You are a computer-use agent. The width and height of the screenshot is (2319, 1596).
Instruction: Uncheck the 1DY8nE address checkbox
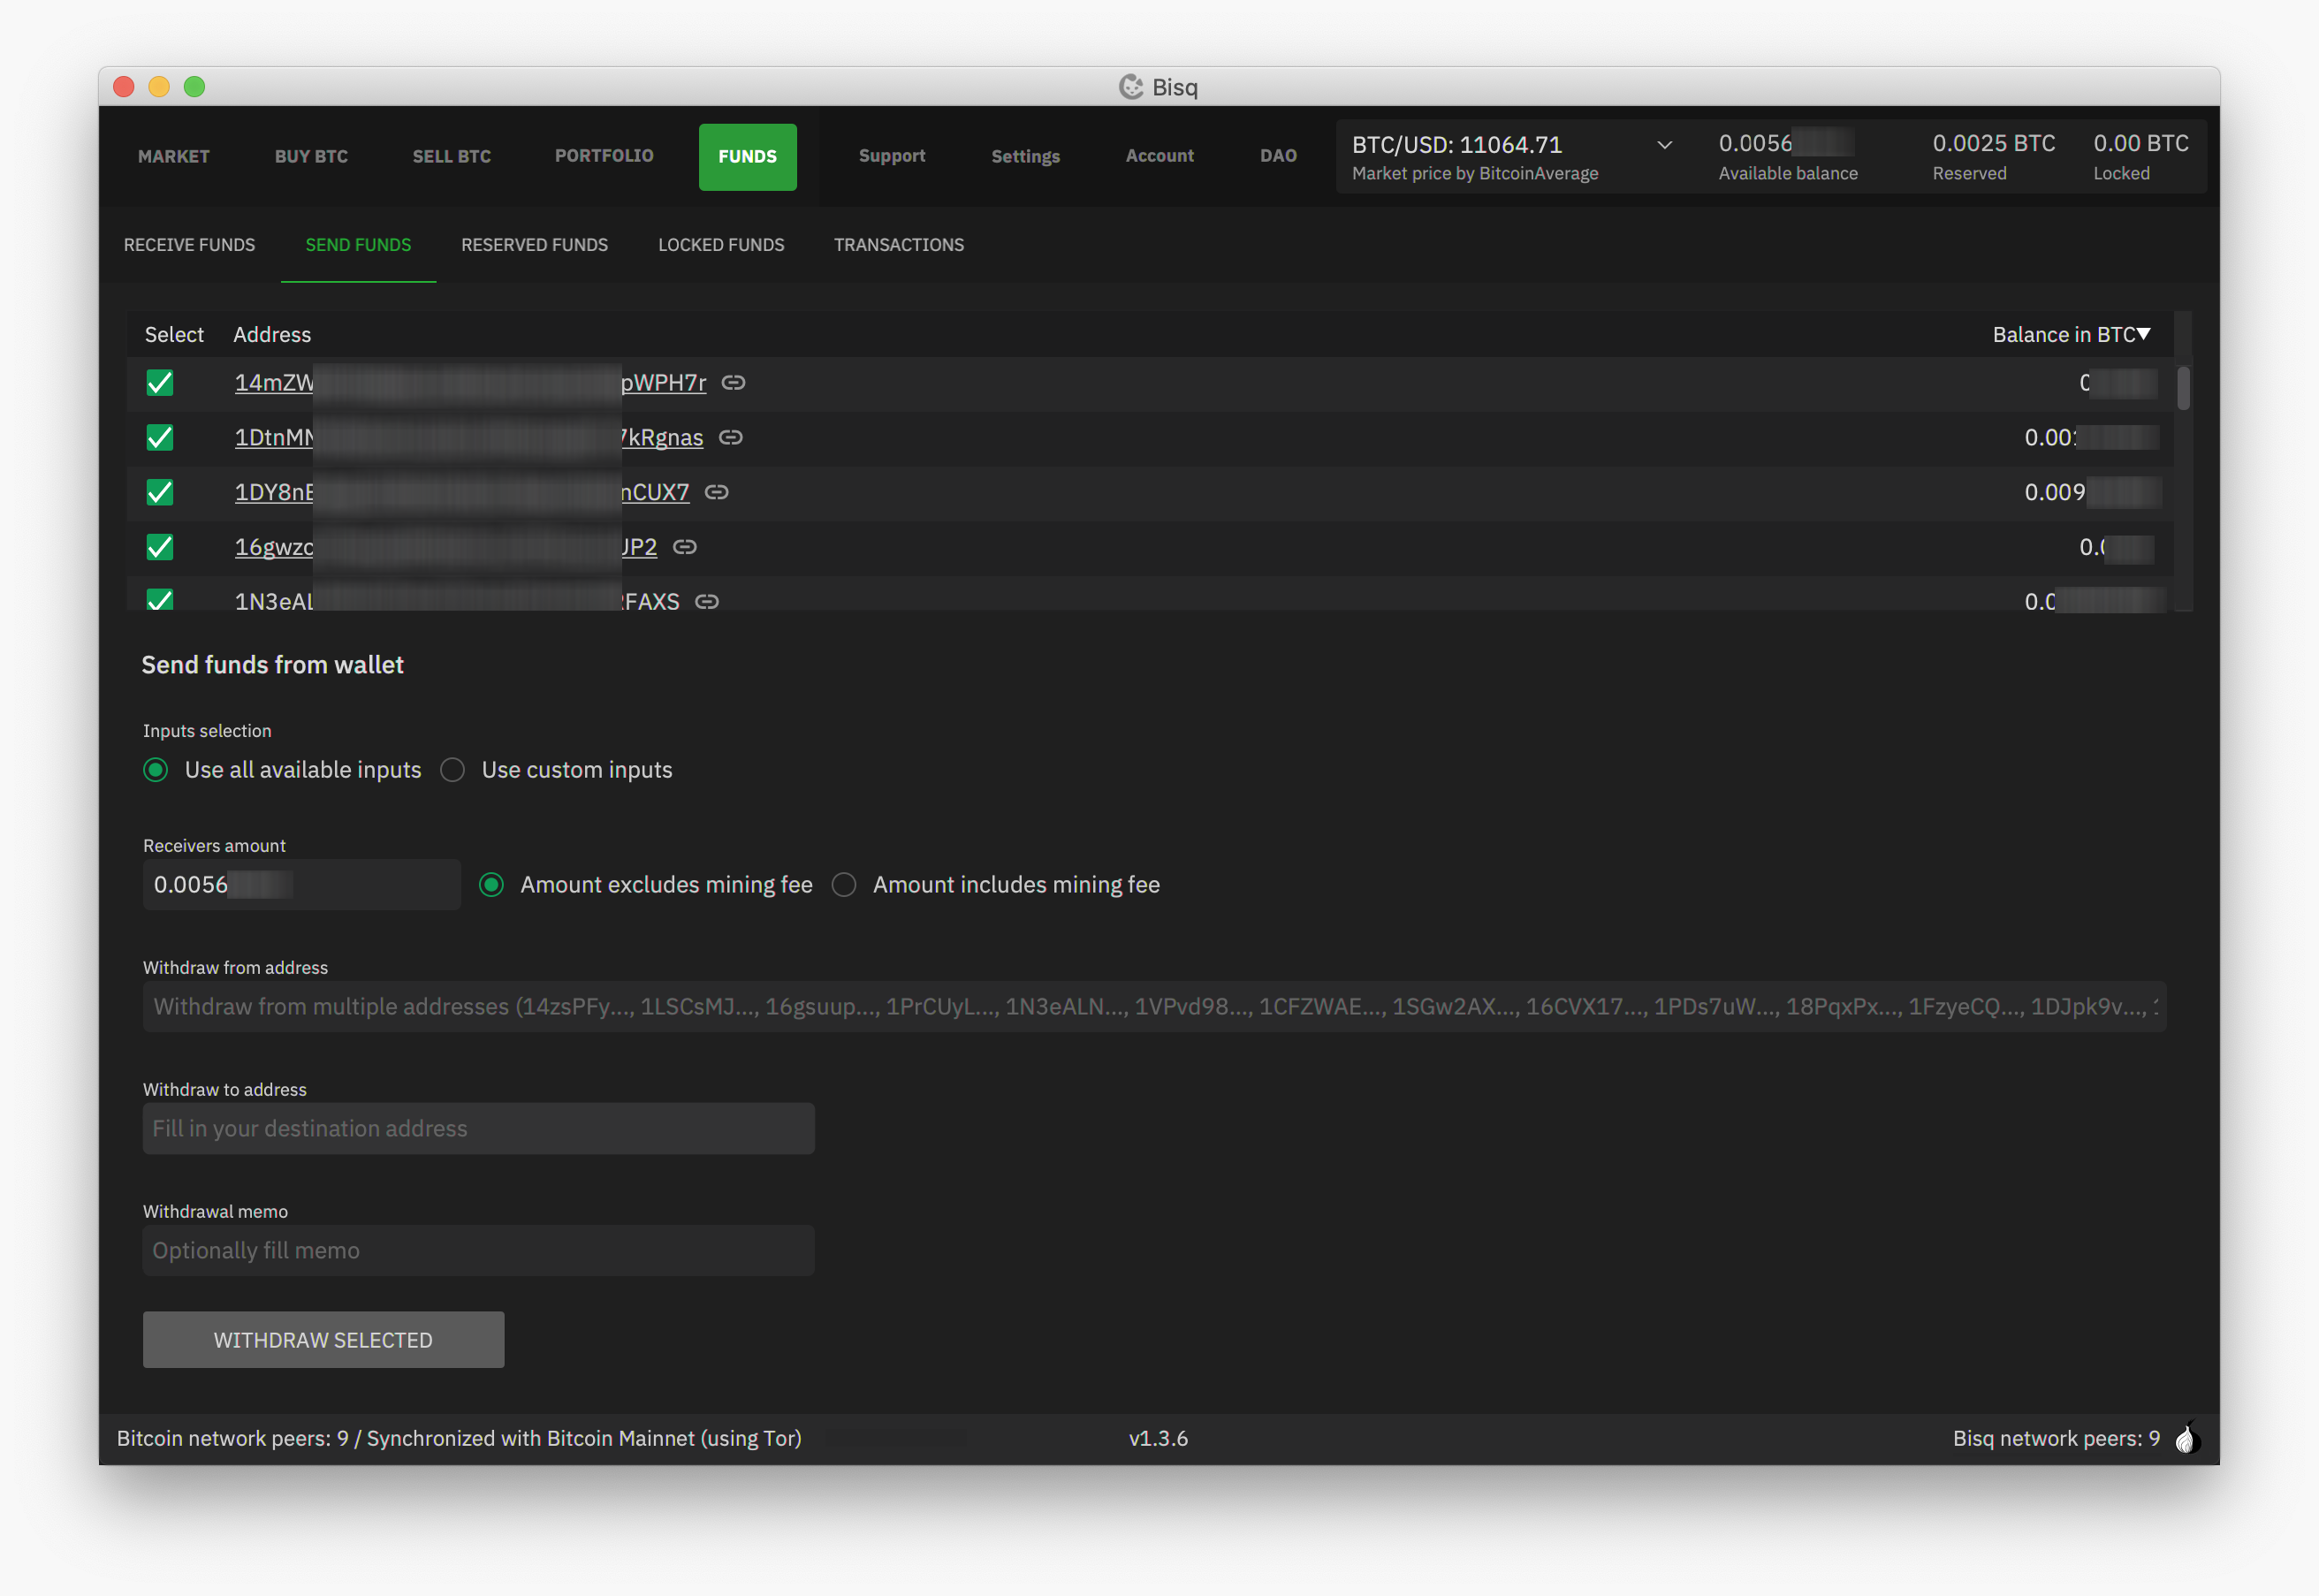pos(160,492)
